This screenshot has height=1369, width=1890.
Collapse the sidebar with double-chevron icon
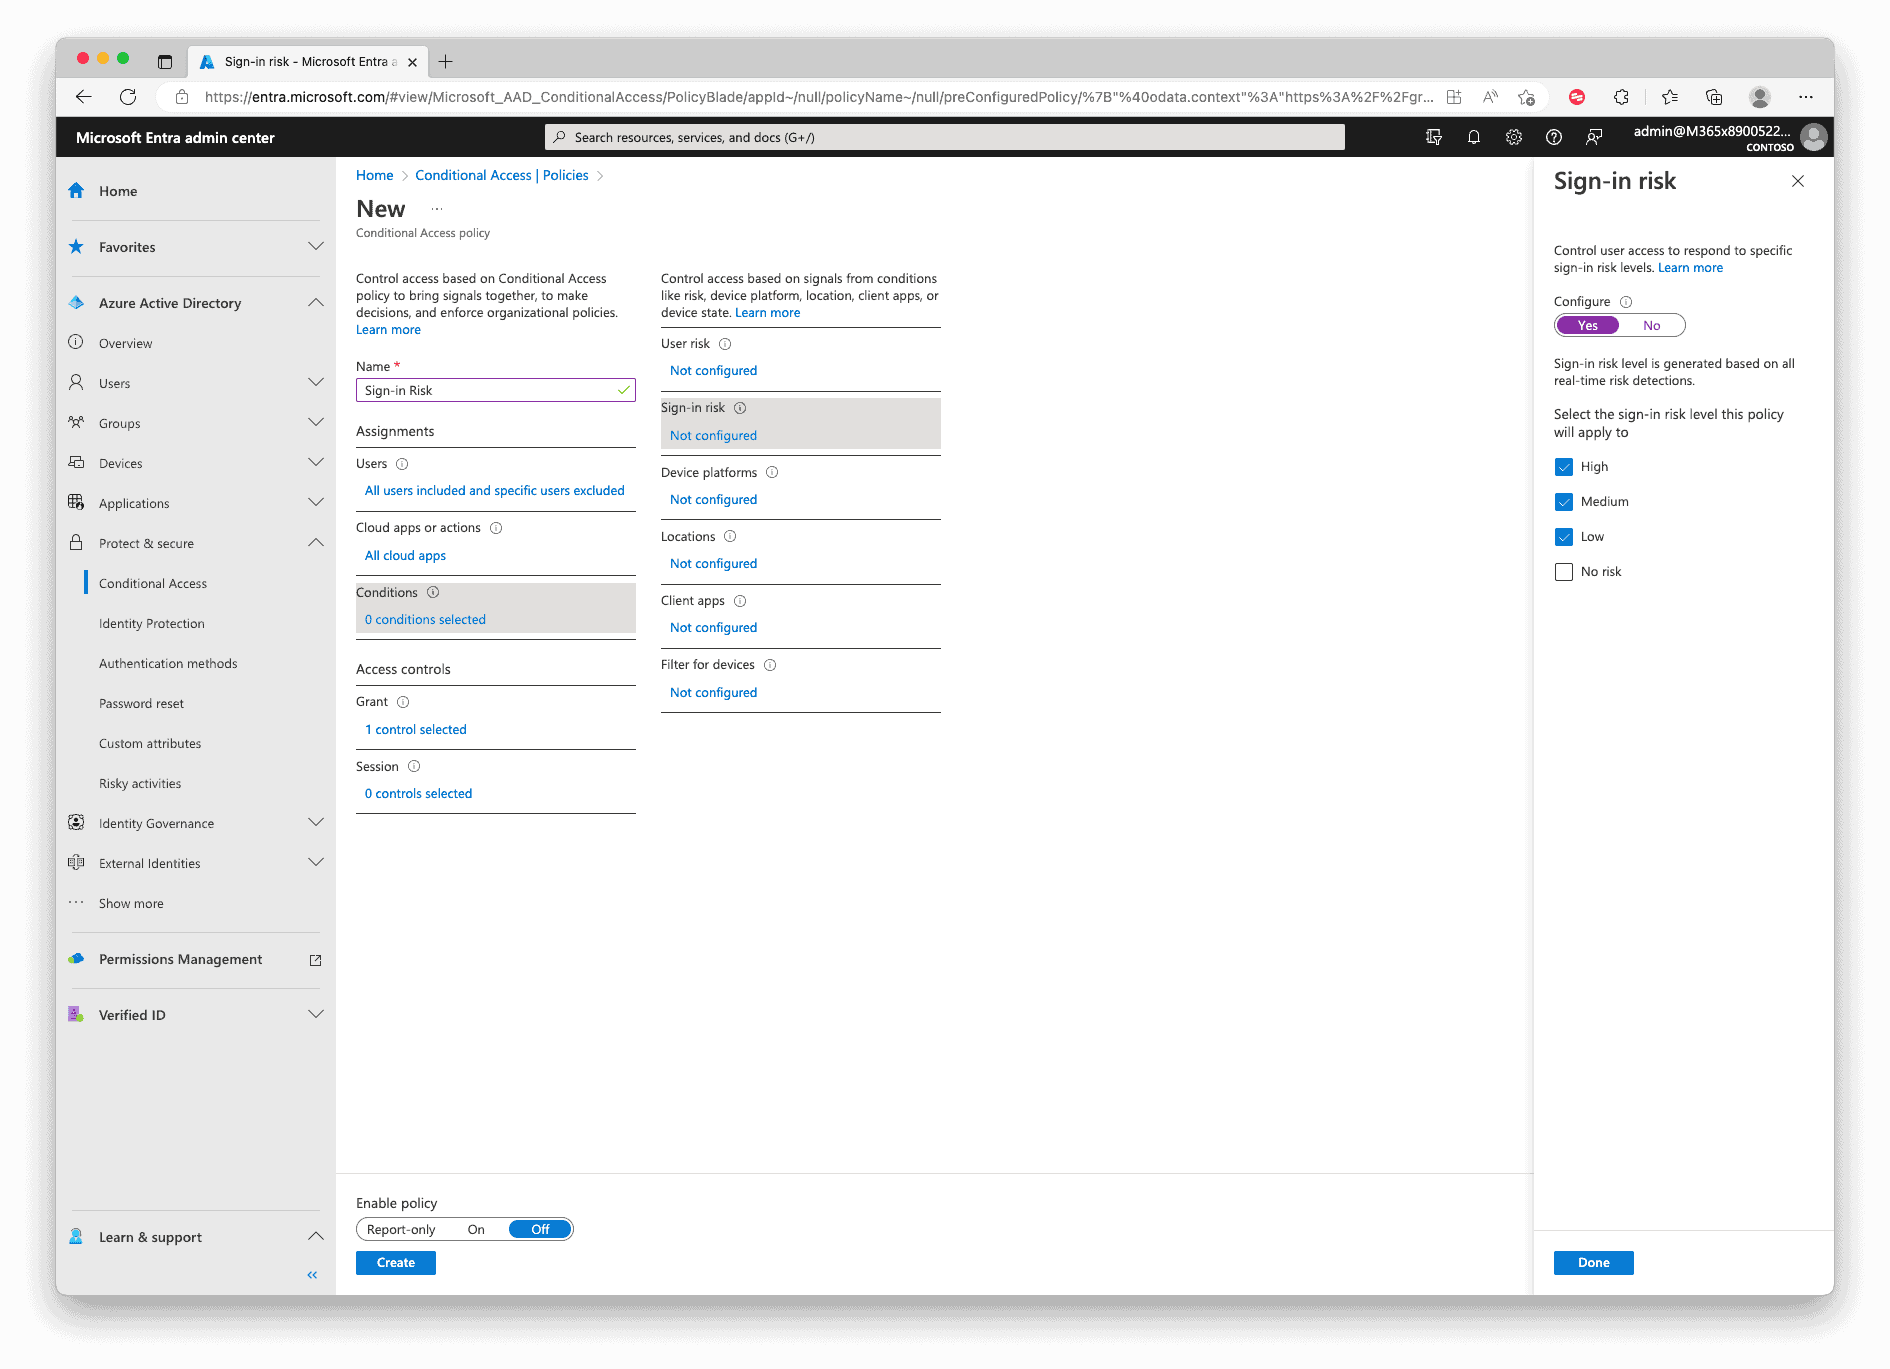tap(312, 1275)
